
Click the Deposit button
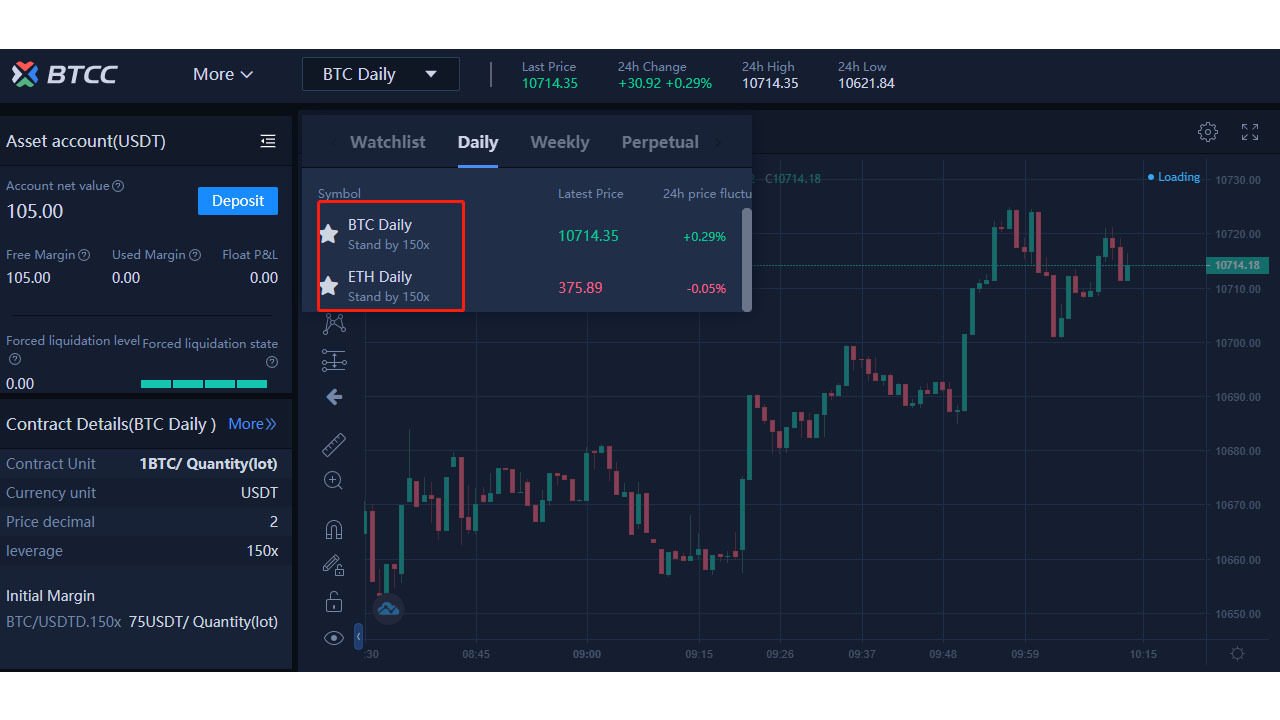click(x=238, y=201)
